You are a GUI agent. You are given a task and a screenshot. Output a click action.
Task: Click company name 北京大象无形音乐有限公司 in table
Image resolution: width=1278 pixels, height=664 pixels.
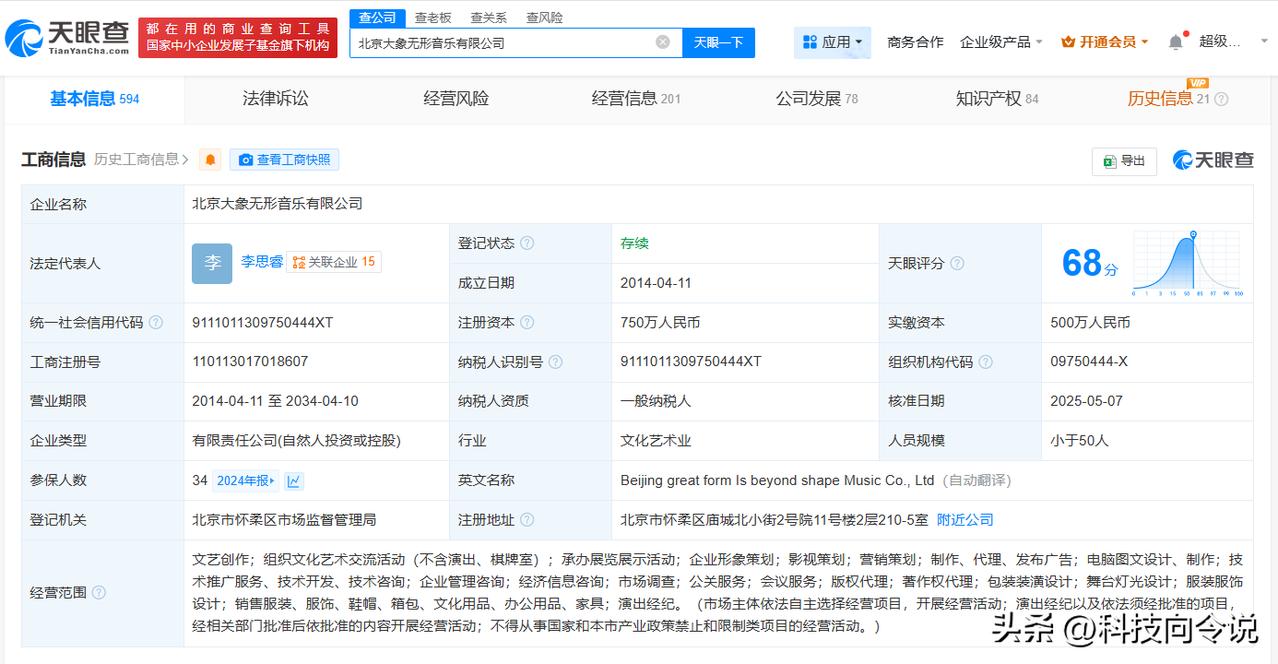tap(277, 203)
